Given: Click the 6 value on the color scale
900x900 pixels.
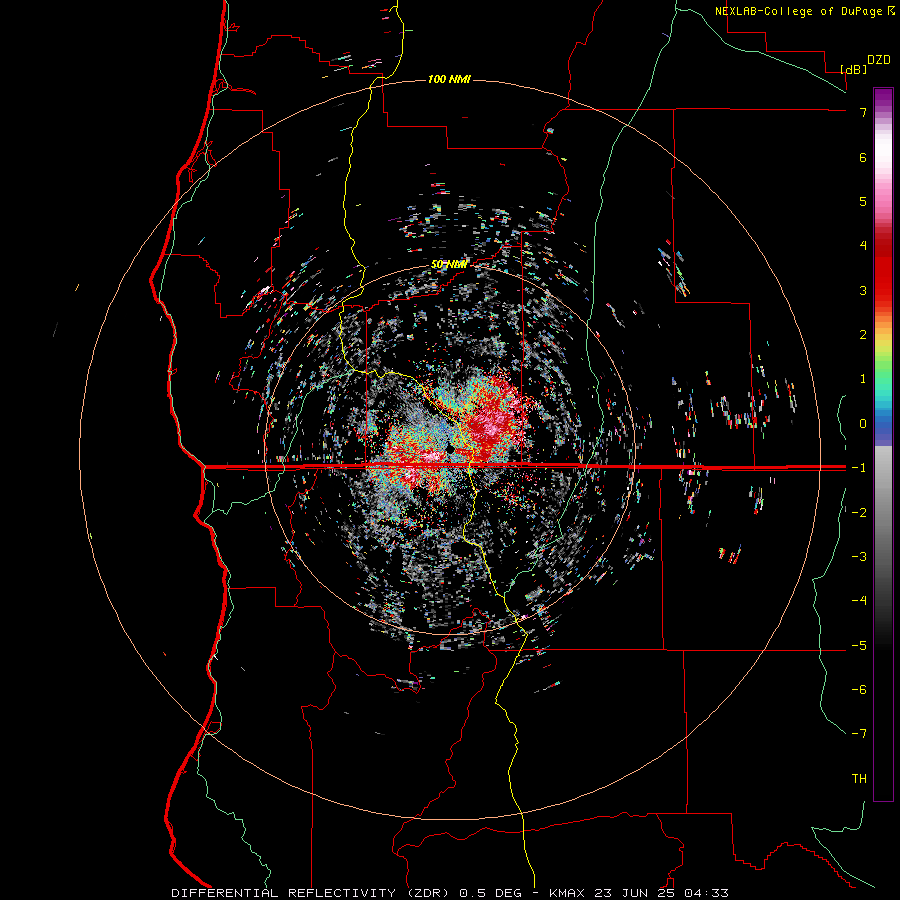Looking at the screenshot, I should 863,157.
